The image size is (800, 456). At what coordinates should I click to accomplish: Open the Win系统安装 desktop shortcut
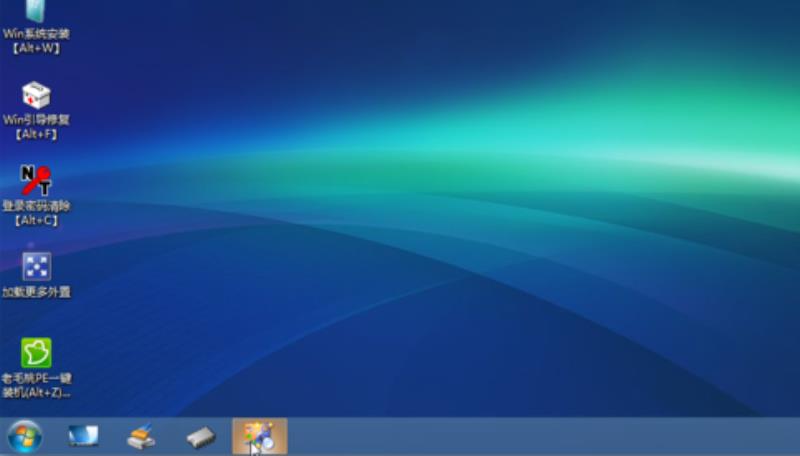36,27
